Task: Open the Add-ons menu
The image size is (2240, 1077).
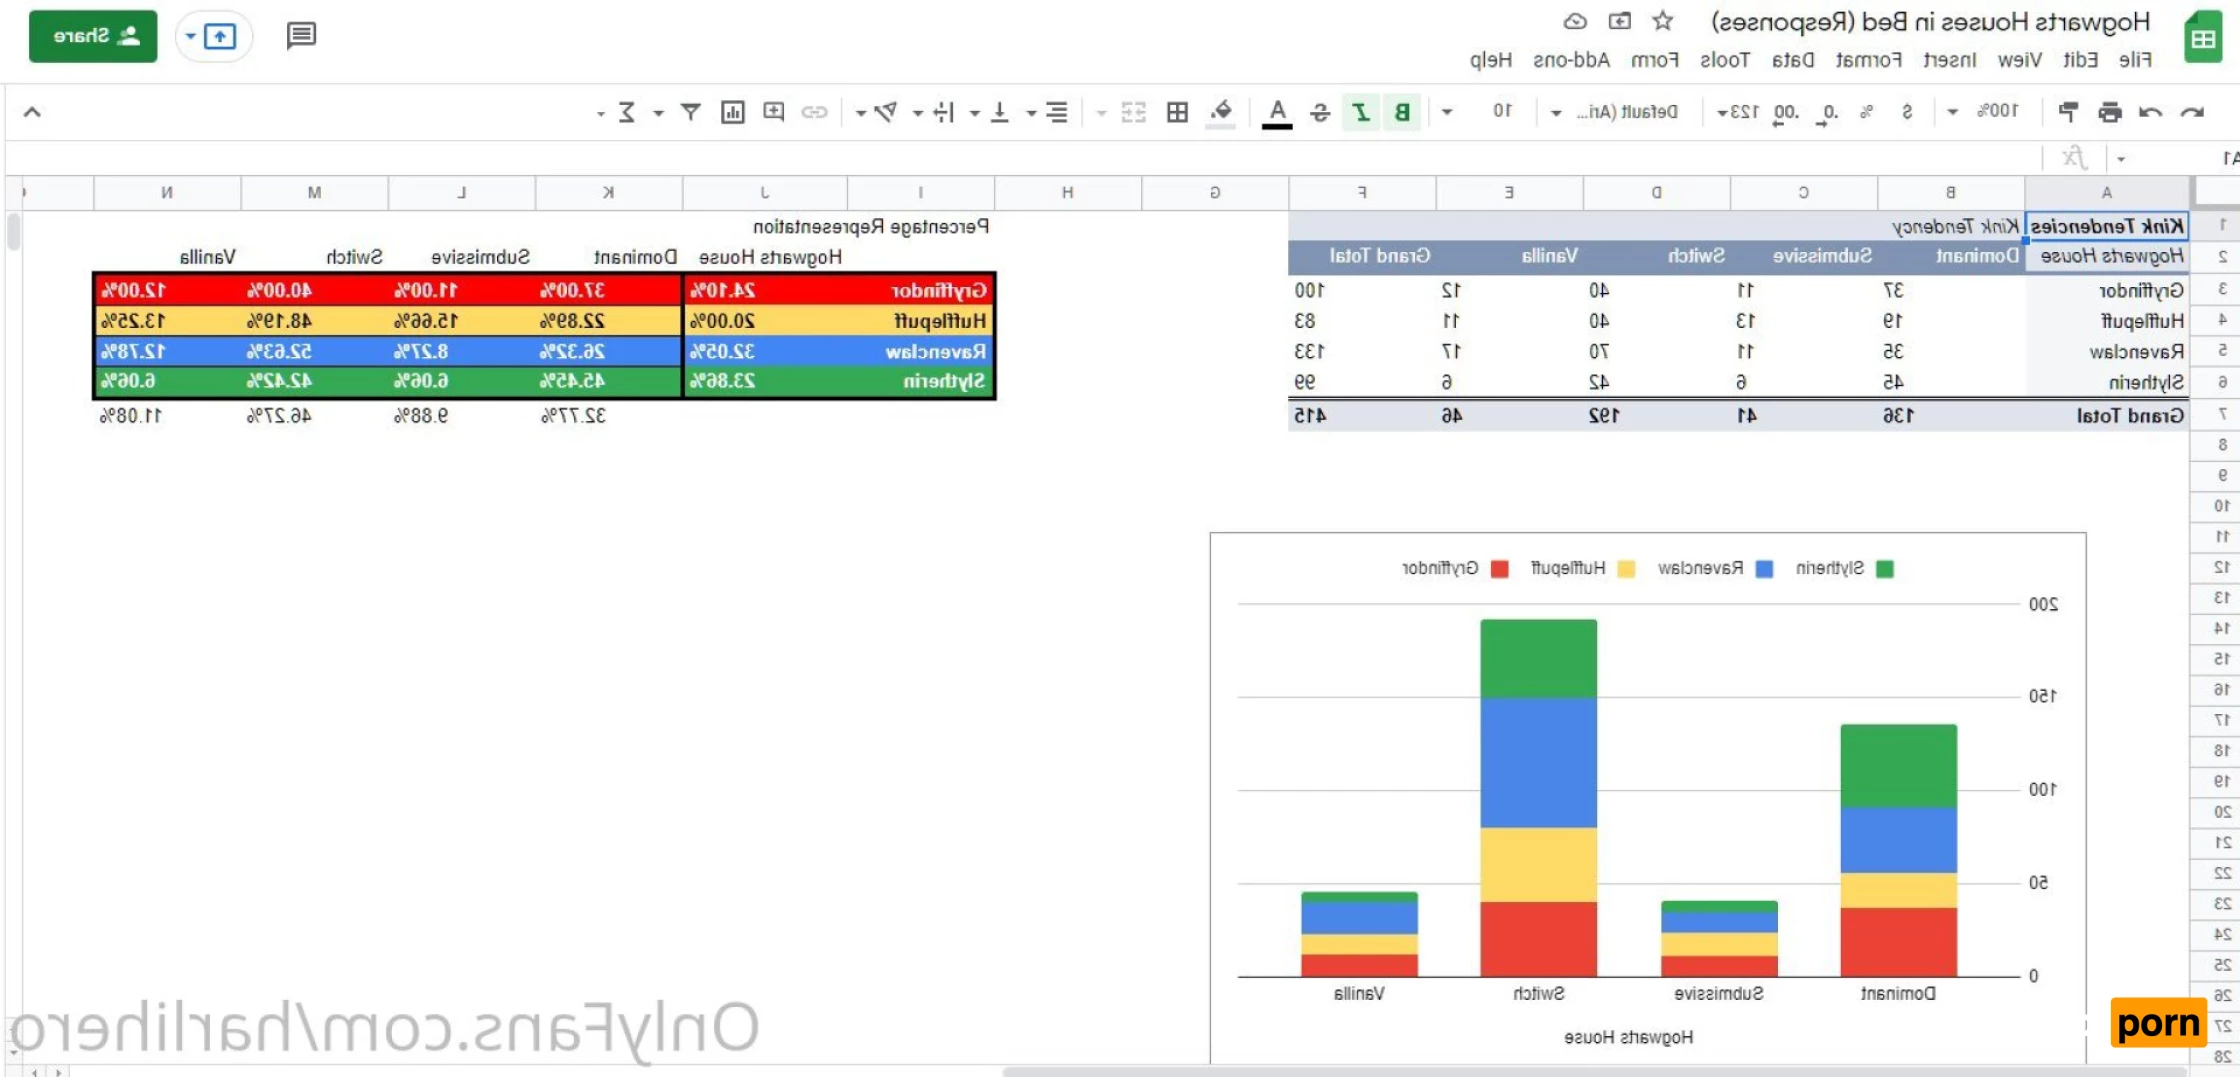Action: (x=1571, y=60)
